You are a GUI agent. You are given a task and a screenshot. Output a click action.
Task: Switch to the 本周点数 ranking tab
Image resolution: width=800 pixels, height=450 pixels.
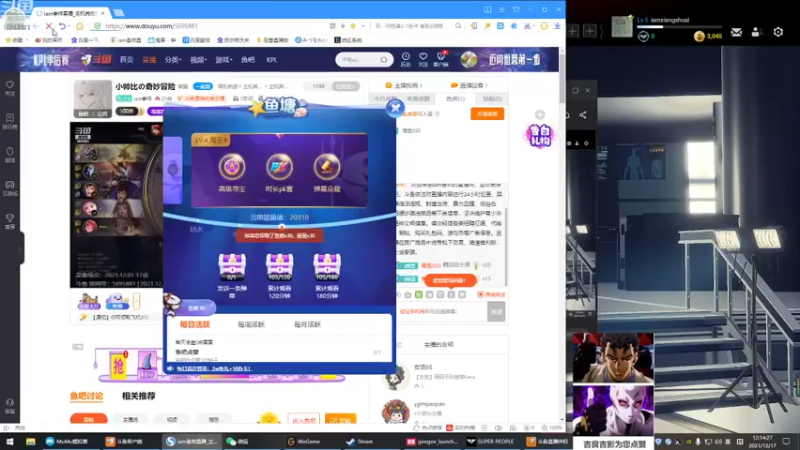[x=418, y=98]
